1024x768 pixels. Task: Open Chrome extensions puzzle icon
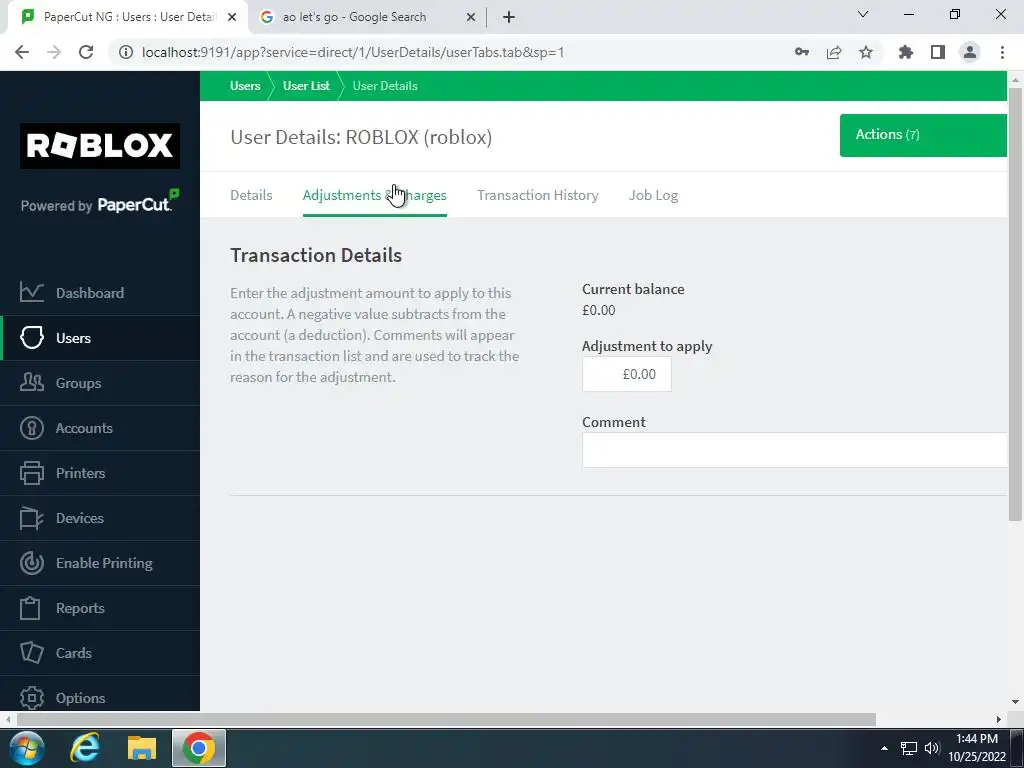click(x=906, y=52)
